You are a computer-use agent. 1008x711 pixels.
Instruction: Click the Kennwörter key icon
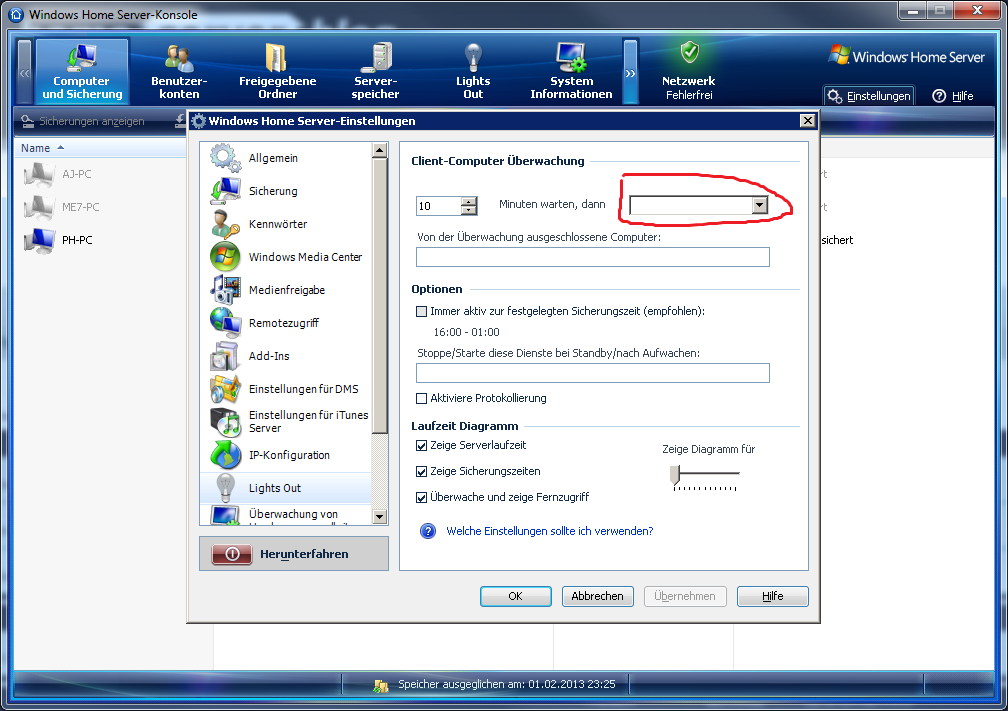pos(225,224)
